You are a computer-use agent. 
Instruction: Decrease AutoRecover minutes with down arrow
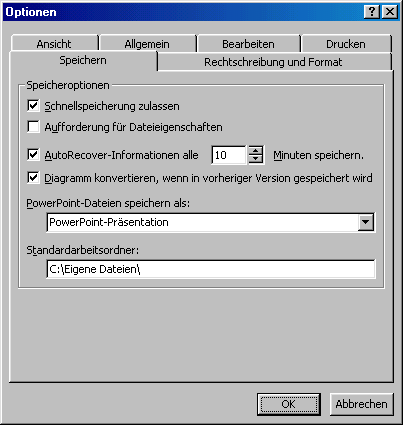[256, 159]
